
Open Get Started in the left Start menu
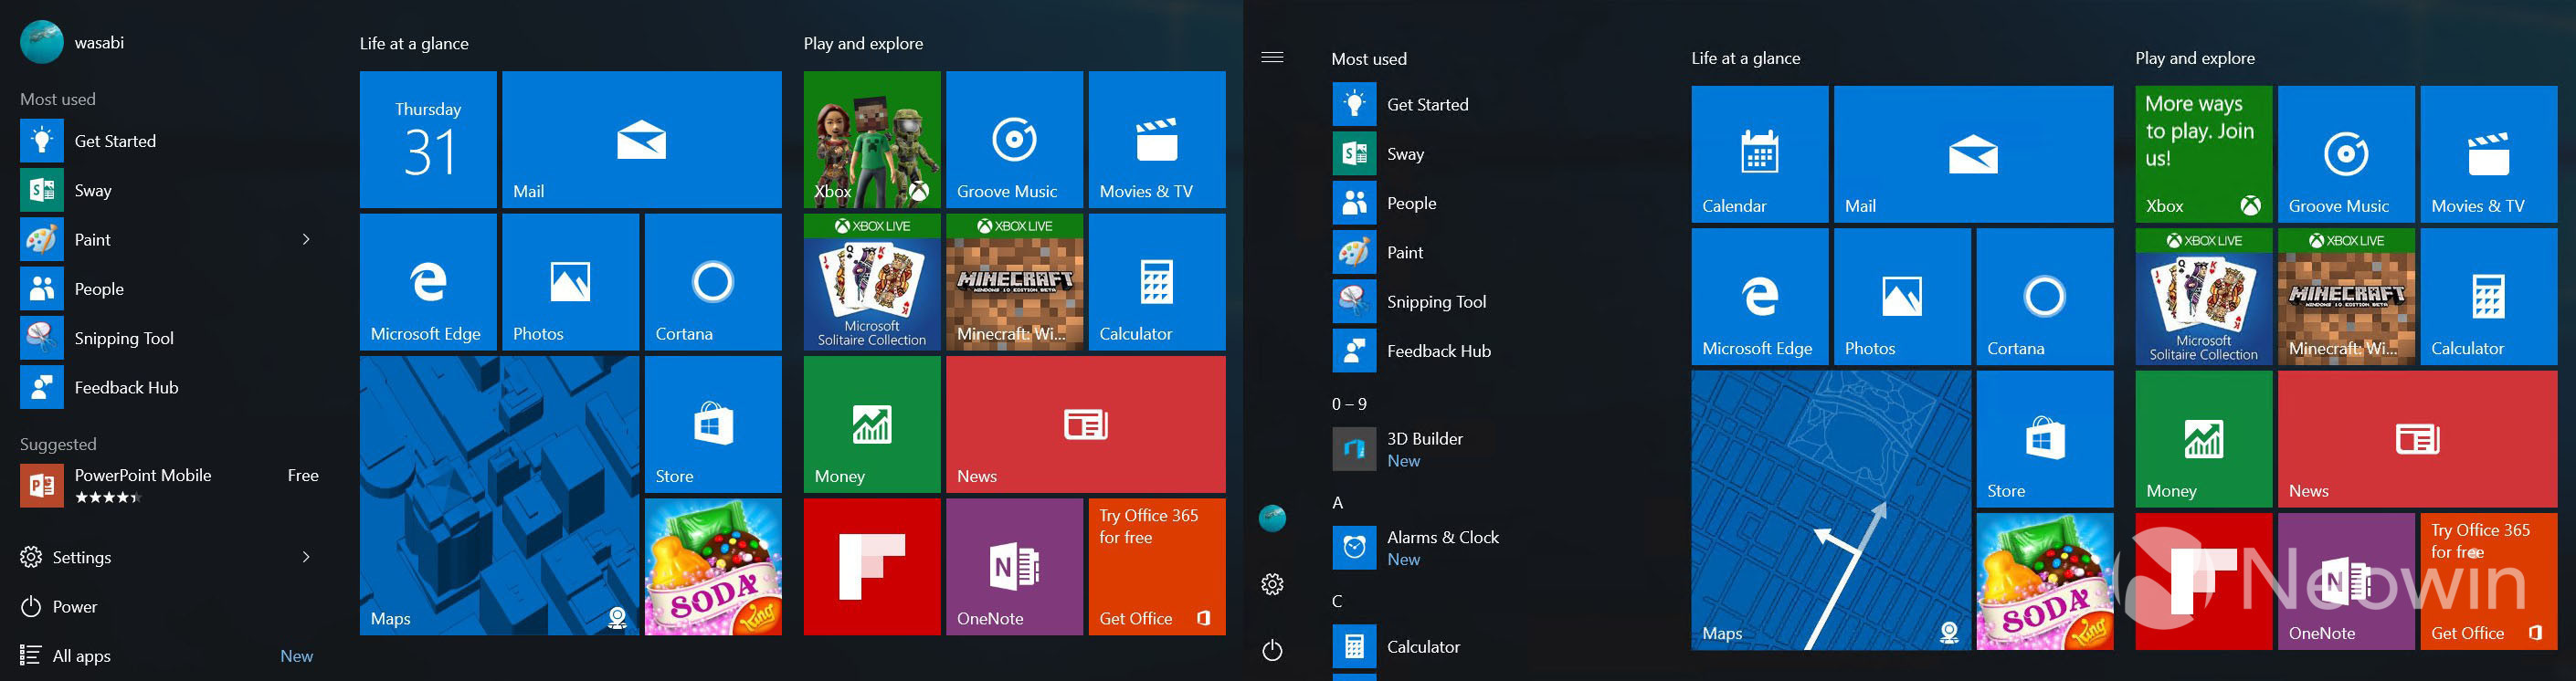170,141
